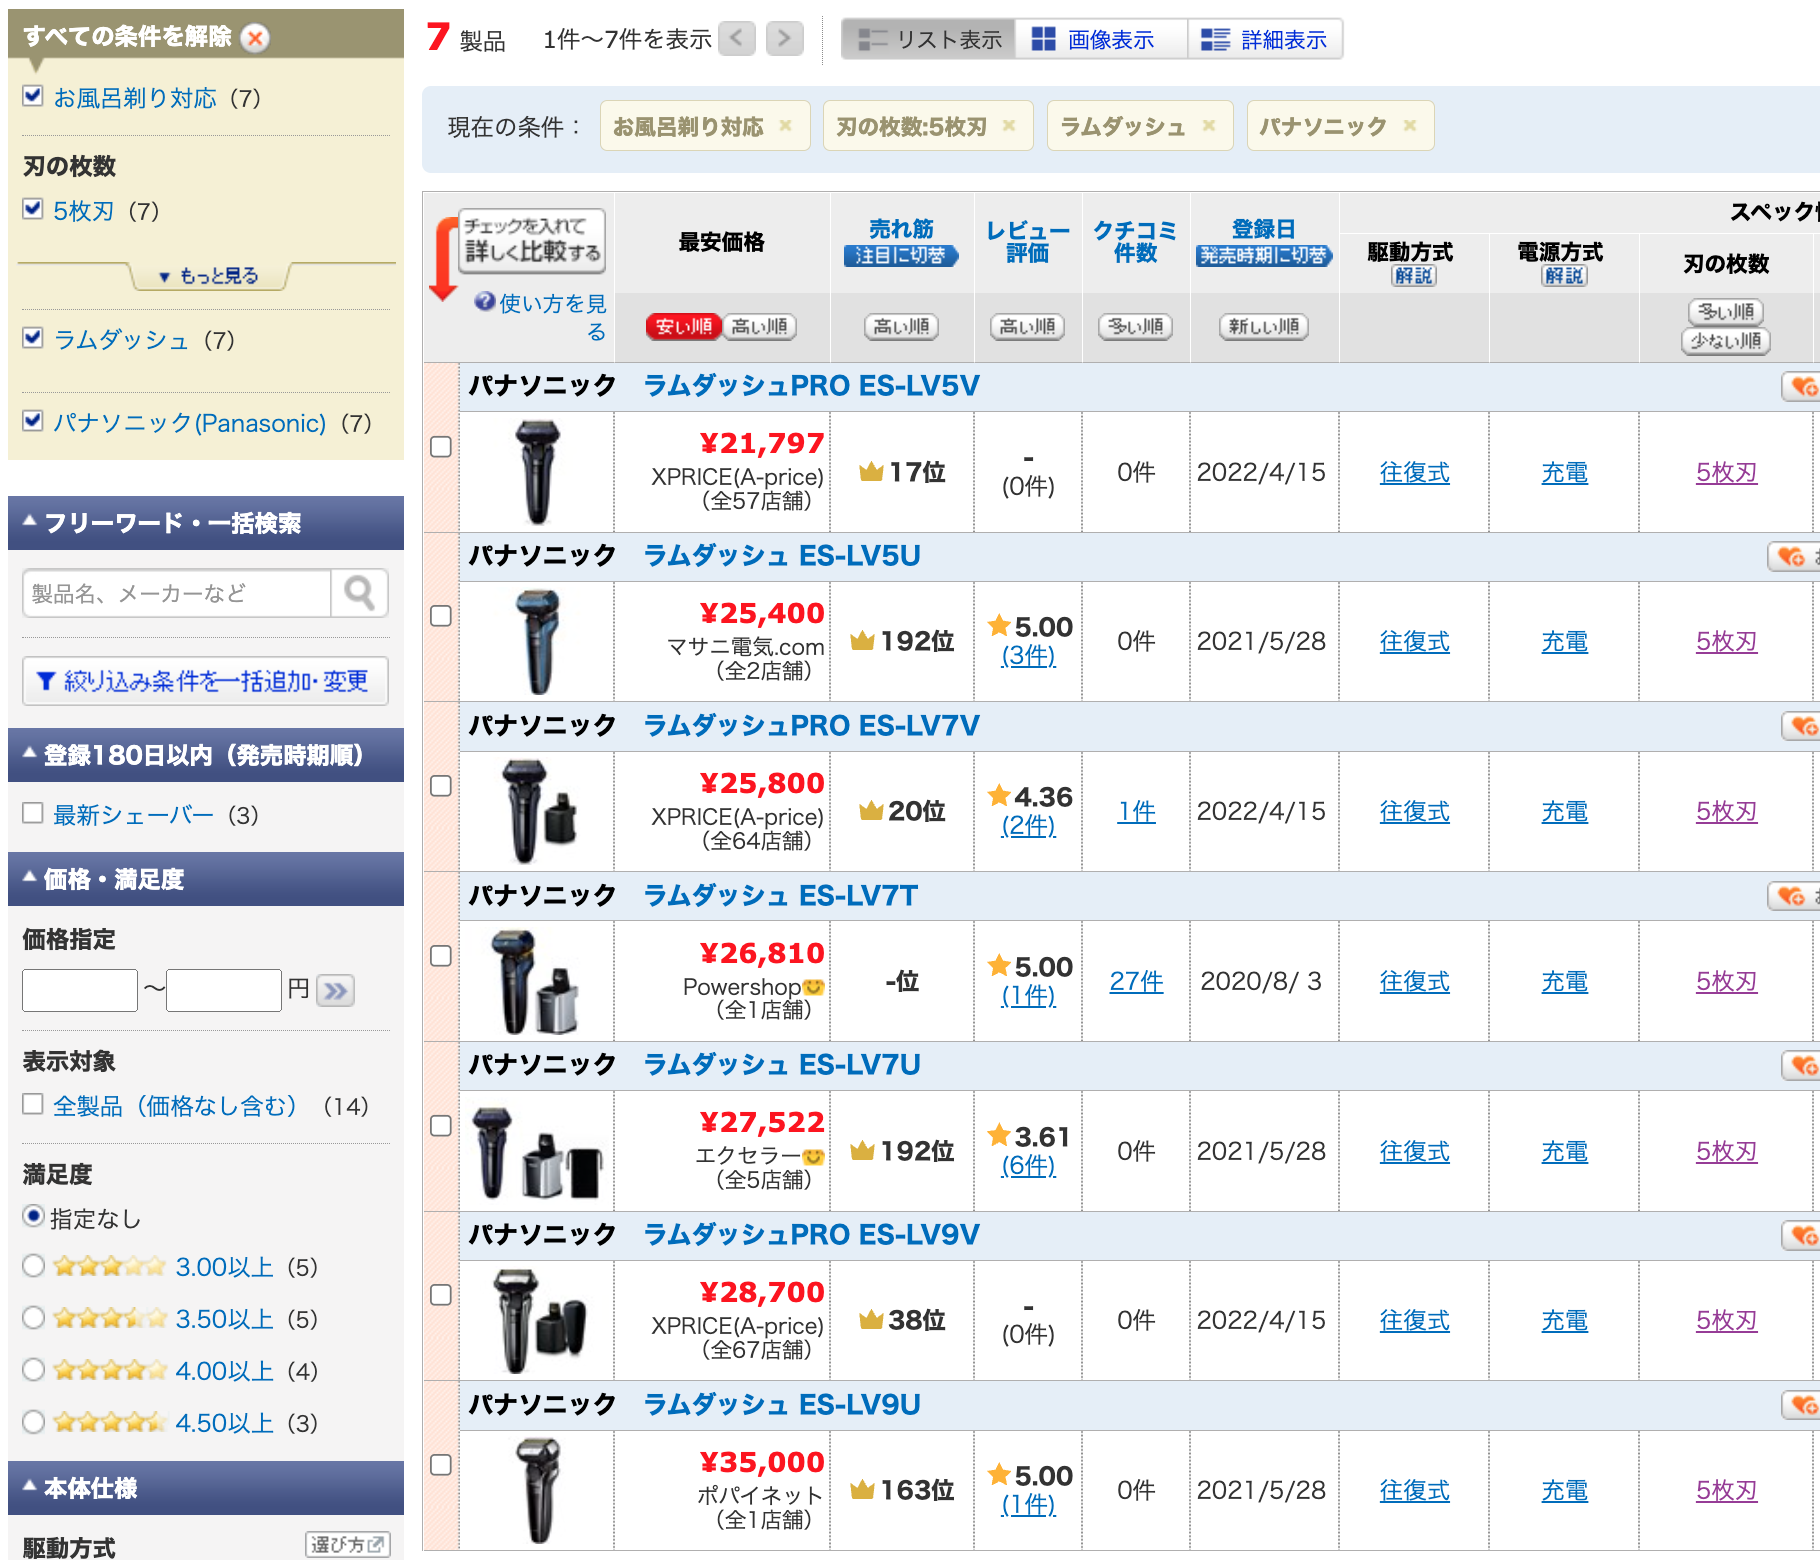Expand もっと見る blade count options
Viewport: 1820px width, 1560px height.
(209, 276)
